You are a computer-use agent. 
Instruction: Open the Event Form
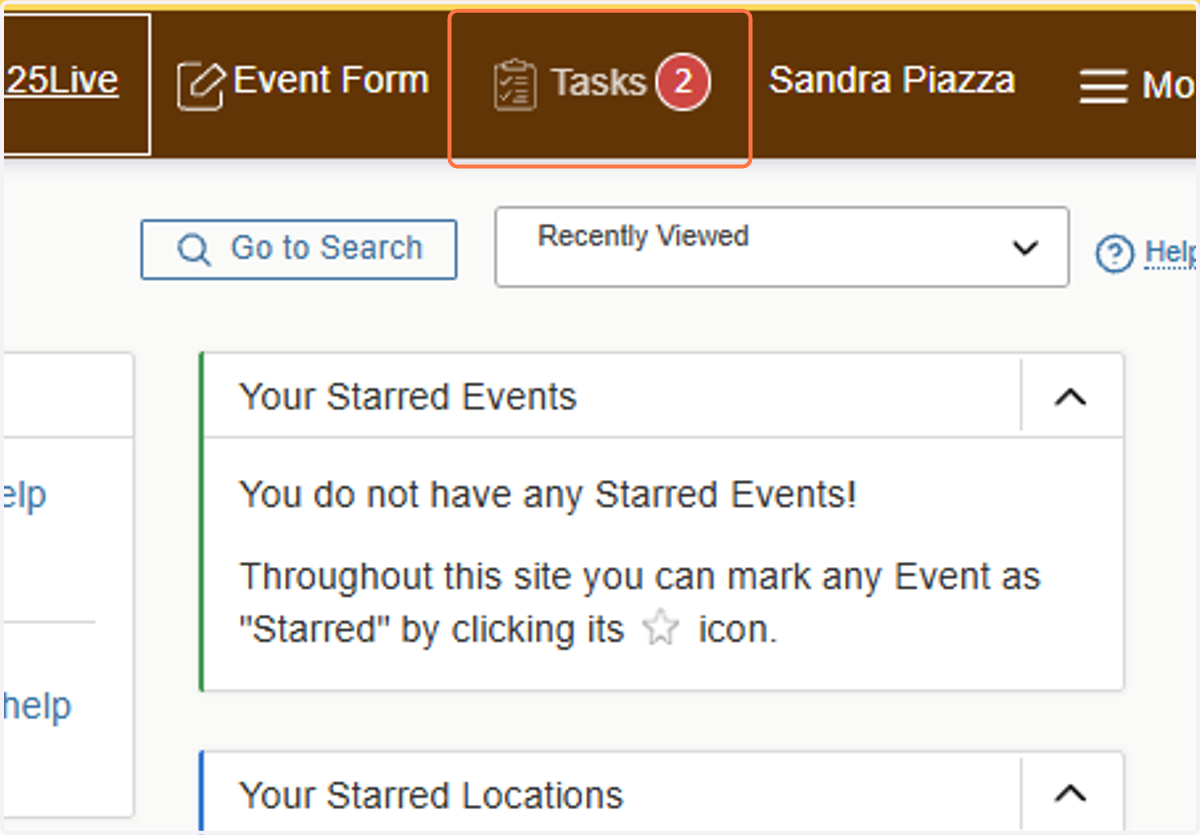[303, 83]
